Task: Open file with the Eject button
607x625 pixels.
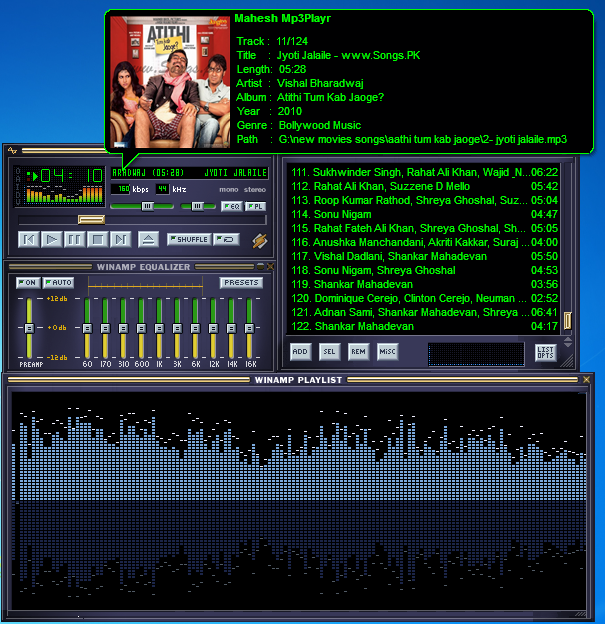Action: click(148, 240)
